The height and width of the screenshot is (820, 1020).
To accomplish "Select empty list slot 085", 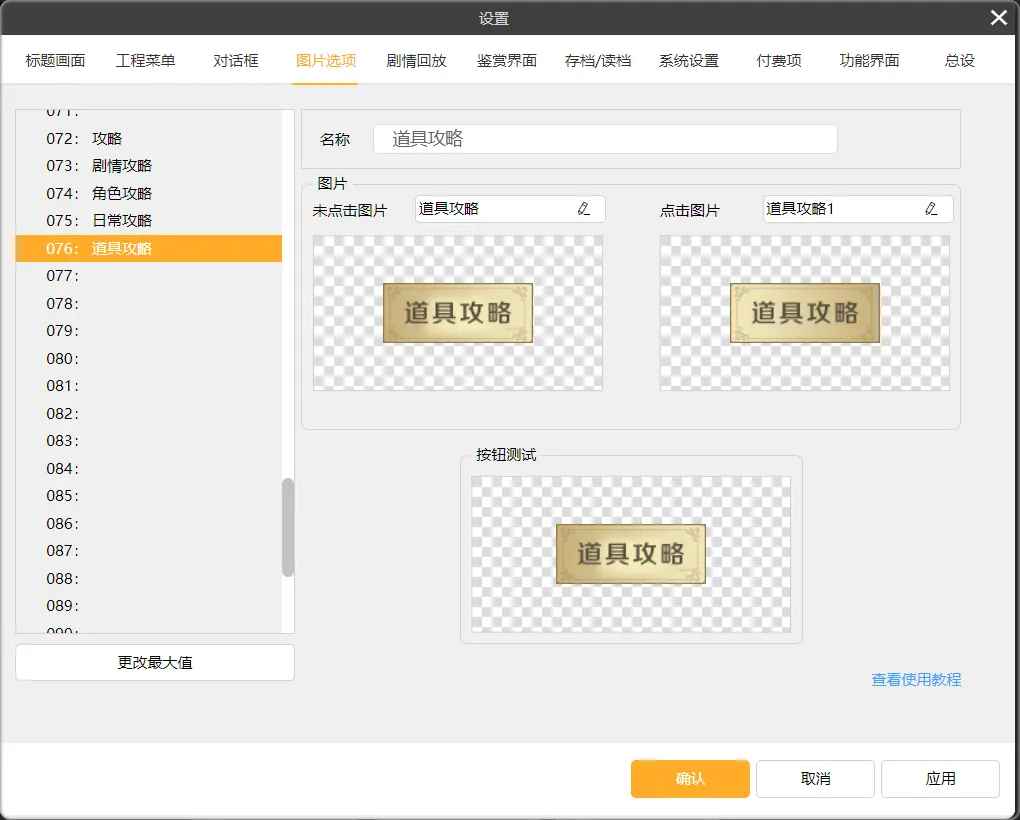I will click(149, 496).
